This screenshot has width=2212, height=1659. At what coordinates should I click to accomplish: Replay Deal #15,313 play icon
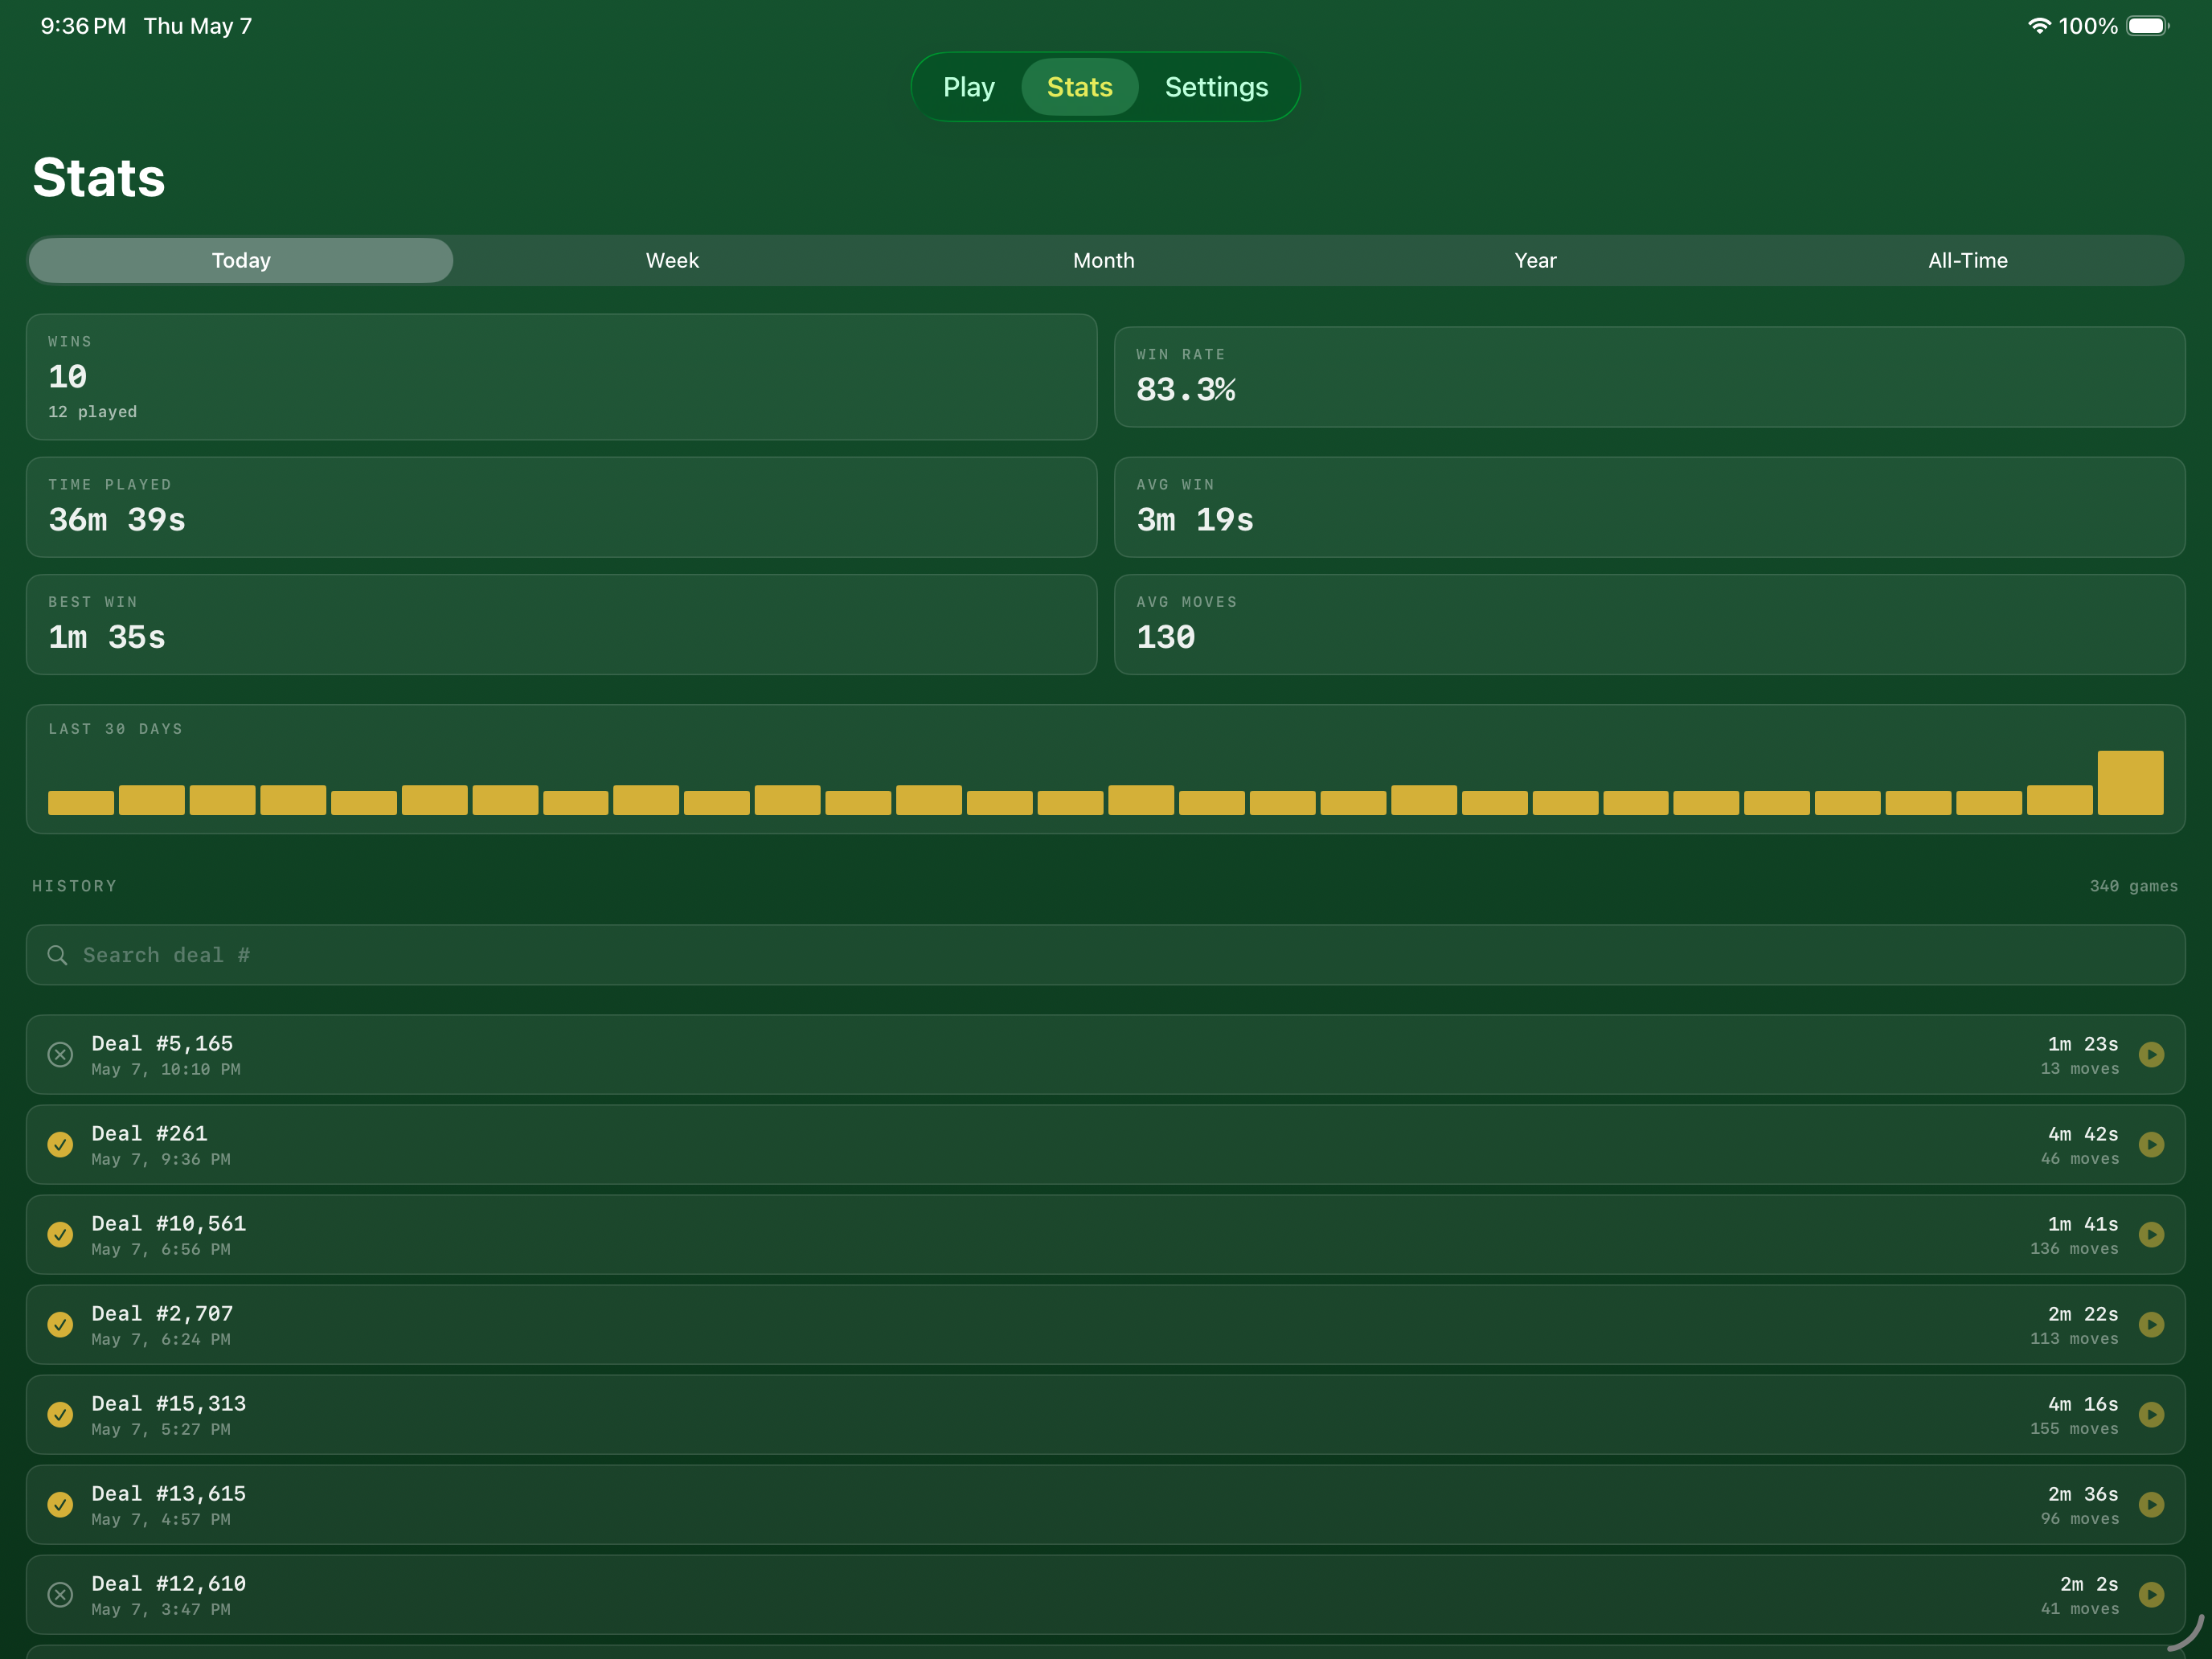(x=2151, y=1414)
